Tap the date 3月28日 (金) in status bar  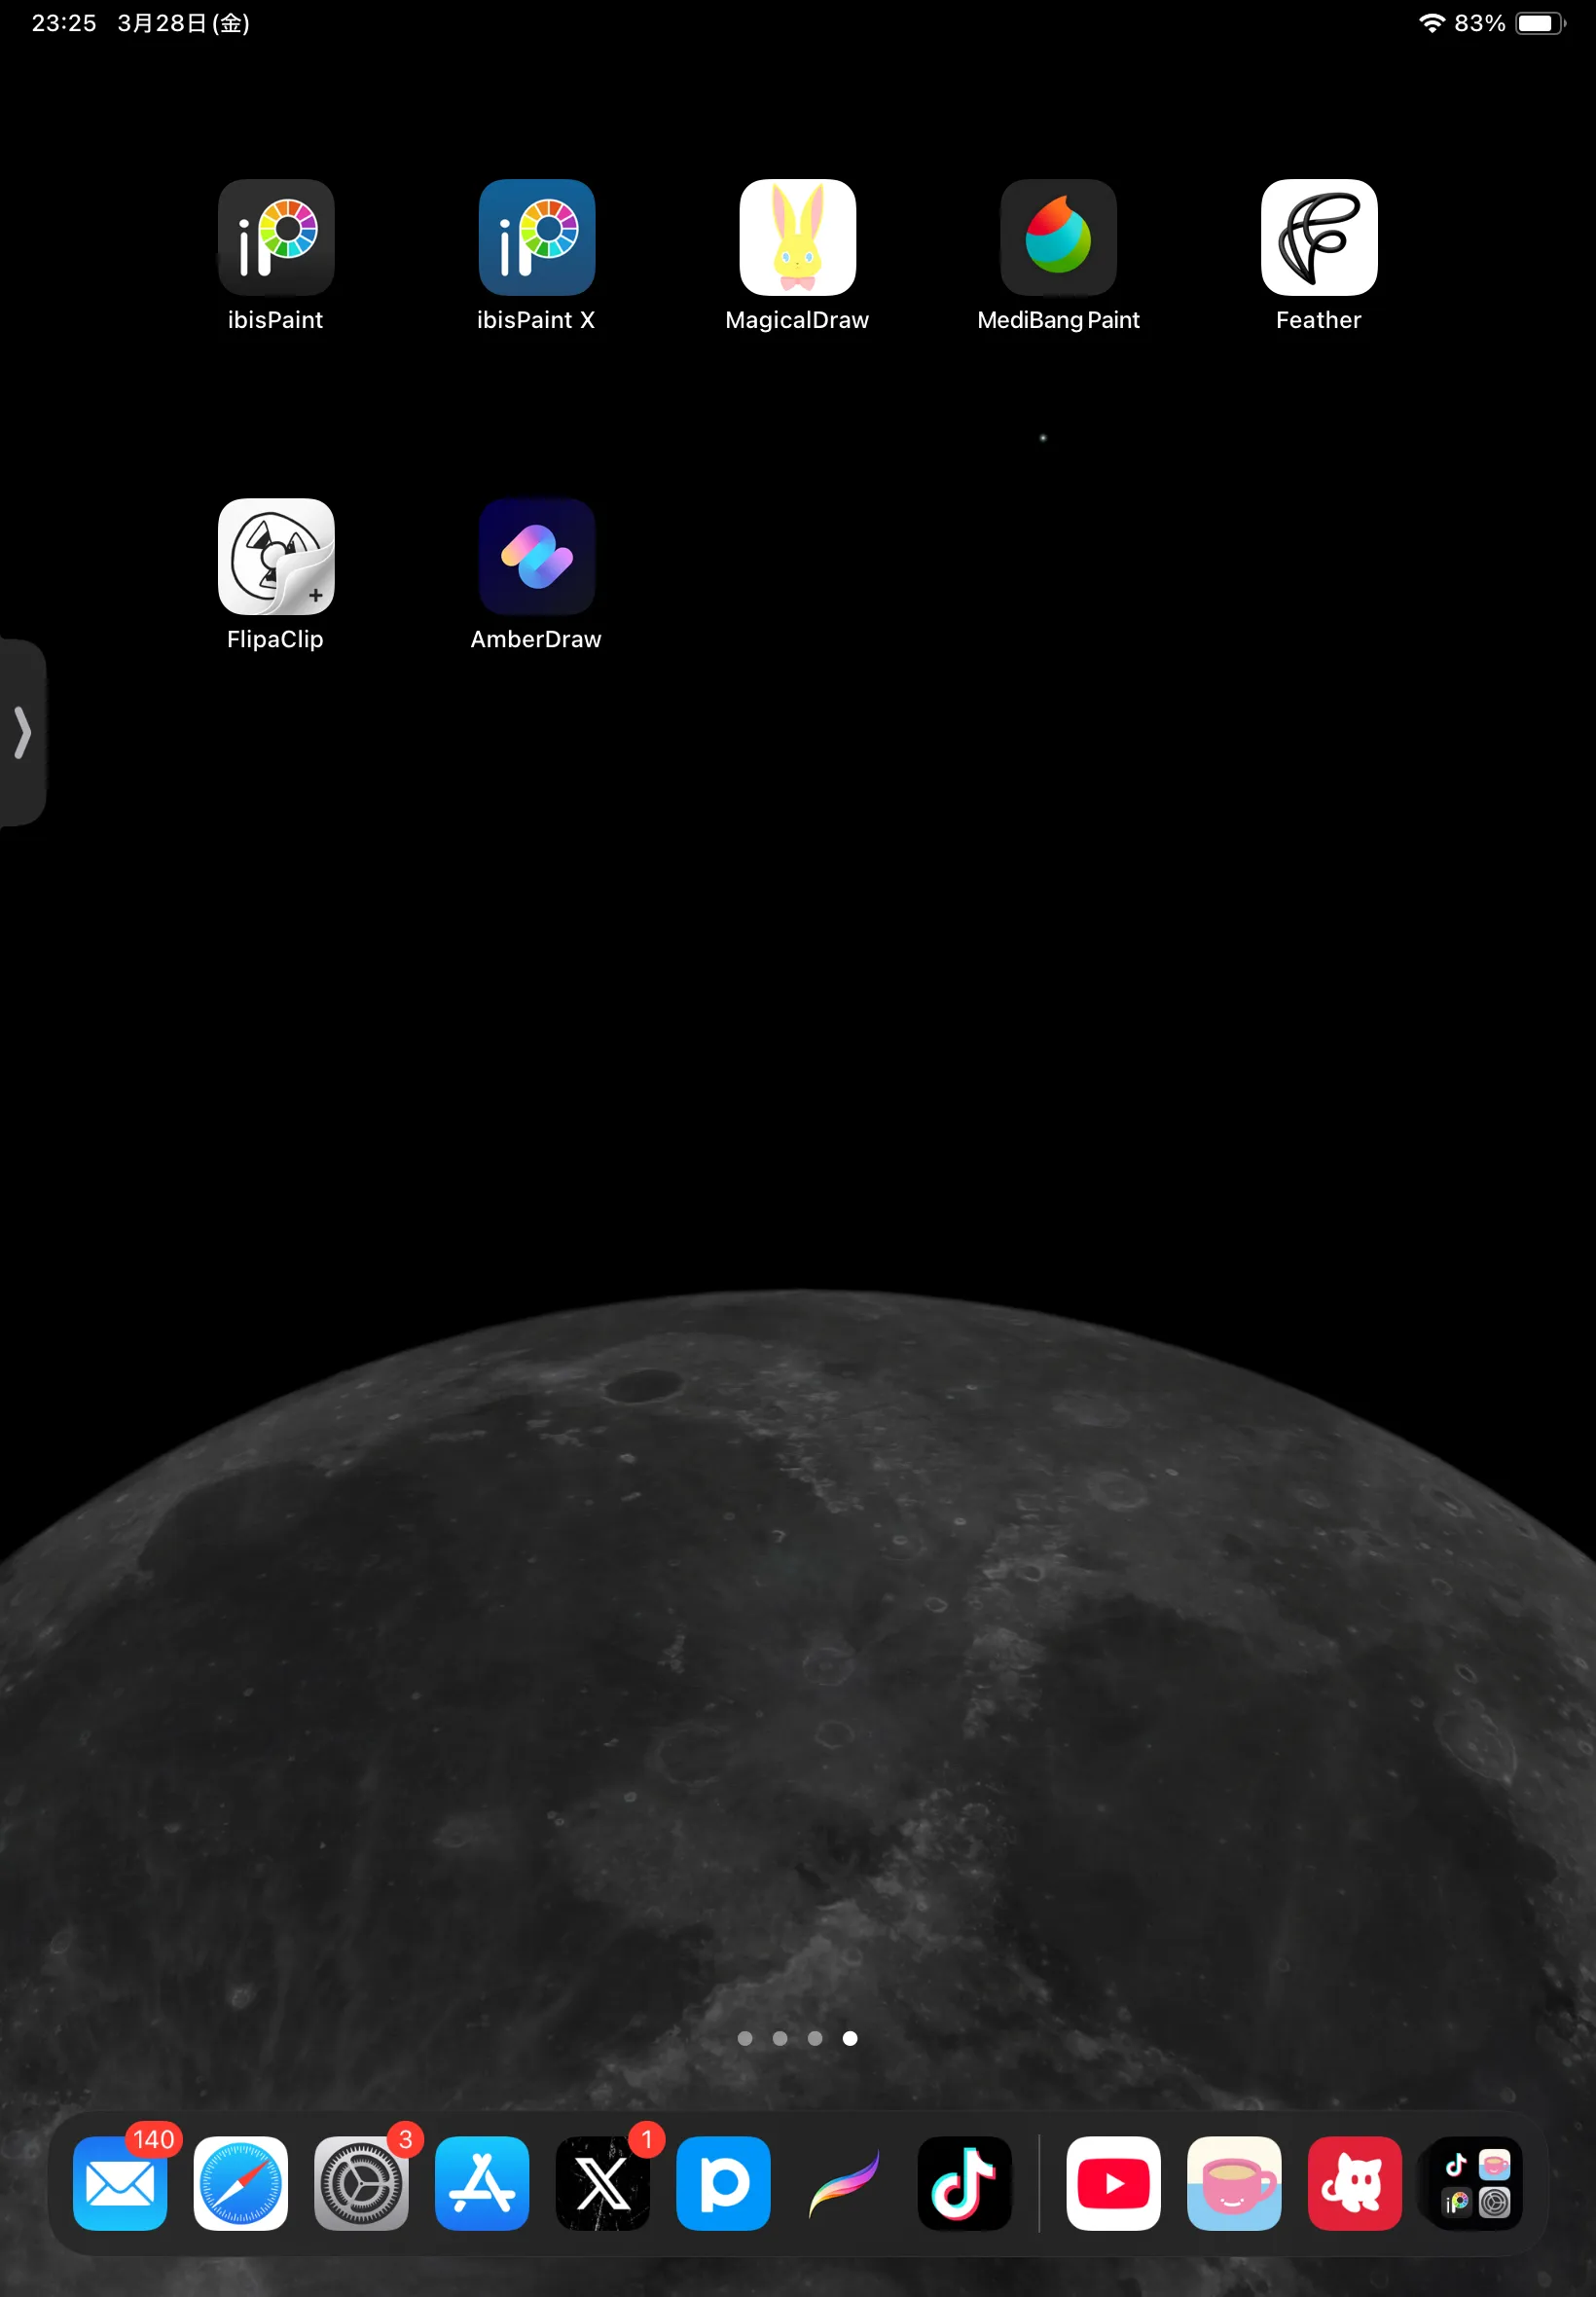coord(184,23)
